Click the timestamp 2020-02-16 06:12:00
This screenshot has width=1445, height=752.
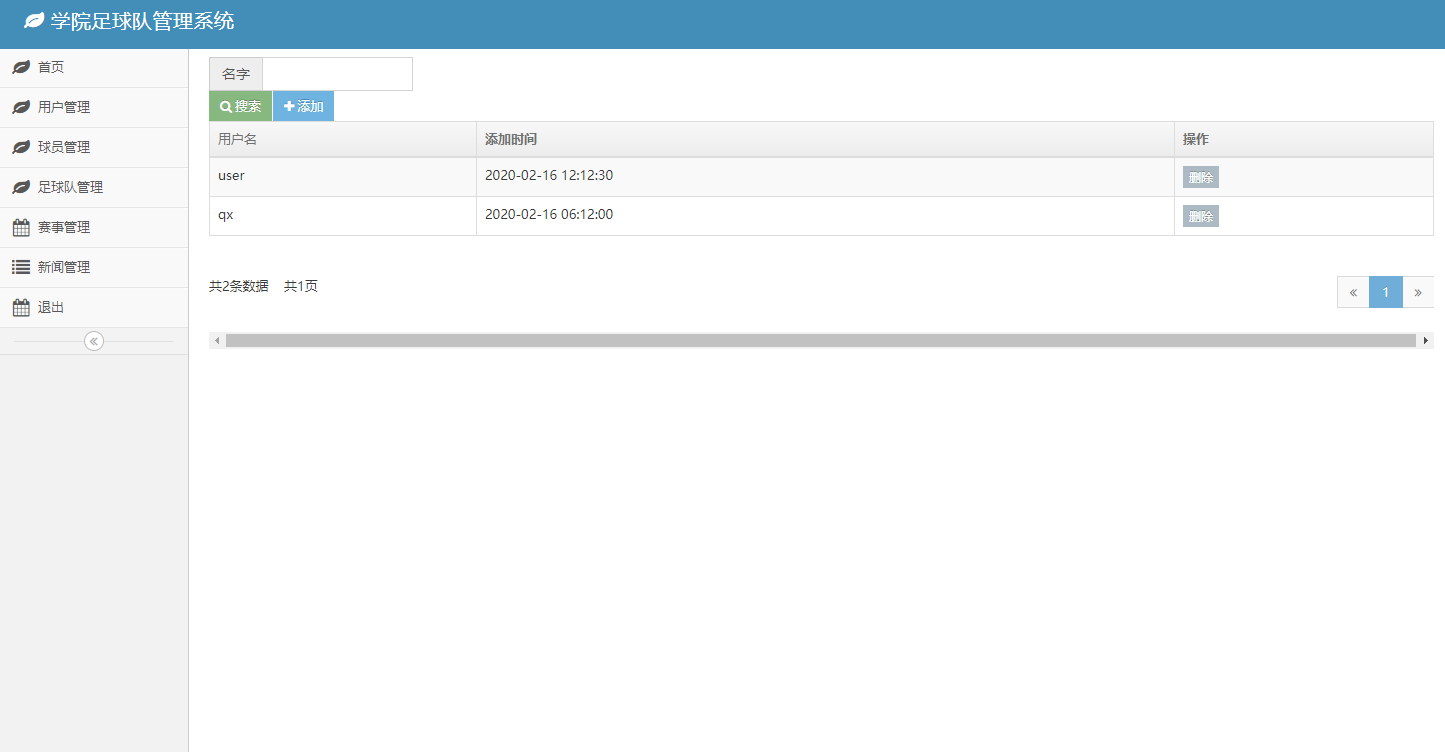549,214
